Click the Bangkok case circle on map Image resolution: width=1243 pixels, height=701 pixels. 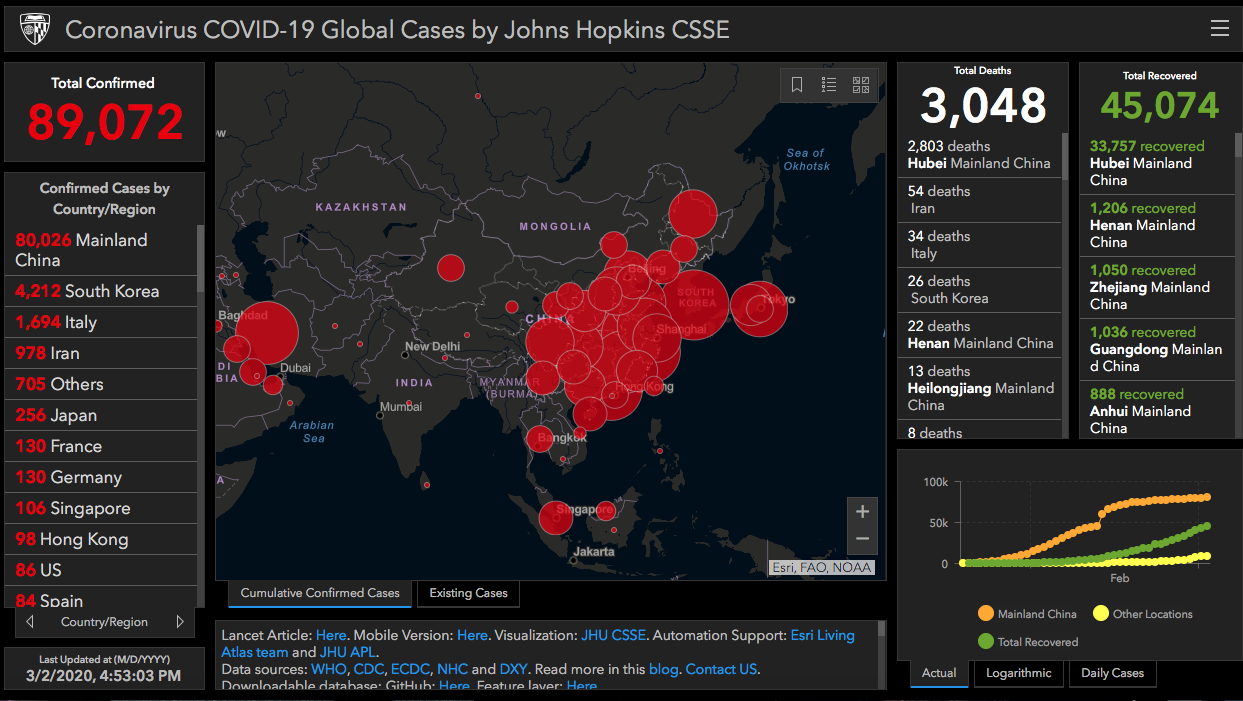[x=541, y=438]
